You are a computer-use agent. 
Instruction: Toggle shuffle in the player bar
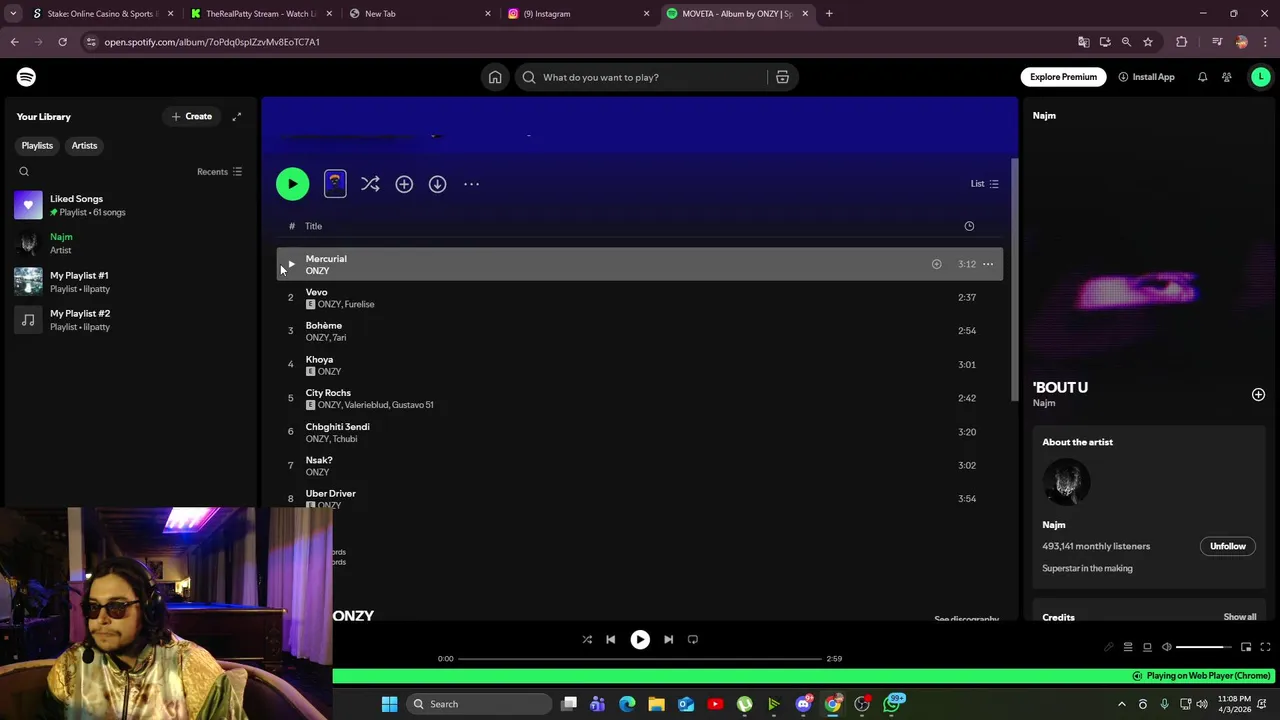[x=587, y=639]
